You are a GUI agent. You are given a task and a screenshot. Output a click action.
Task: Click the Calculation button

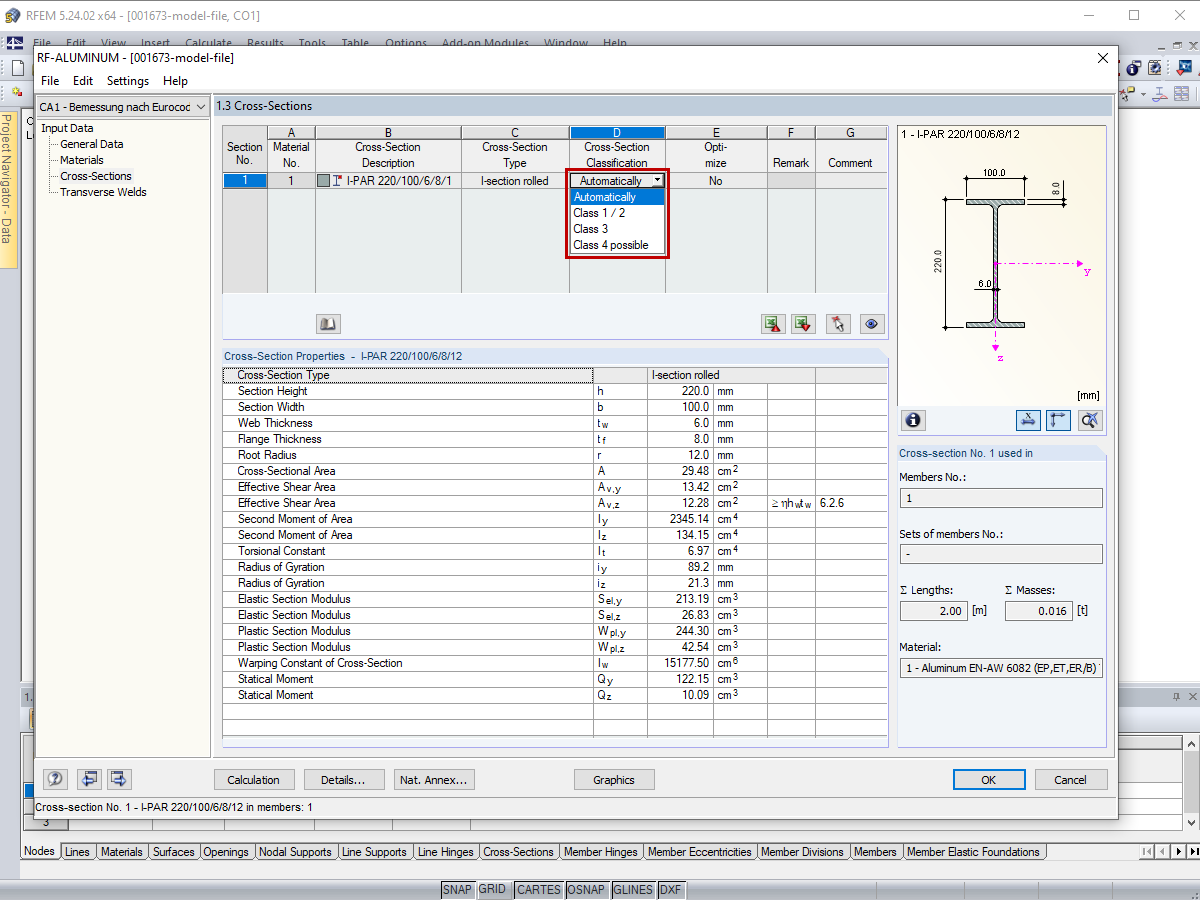254,780
